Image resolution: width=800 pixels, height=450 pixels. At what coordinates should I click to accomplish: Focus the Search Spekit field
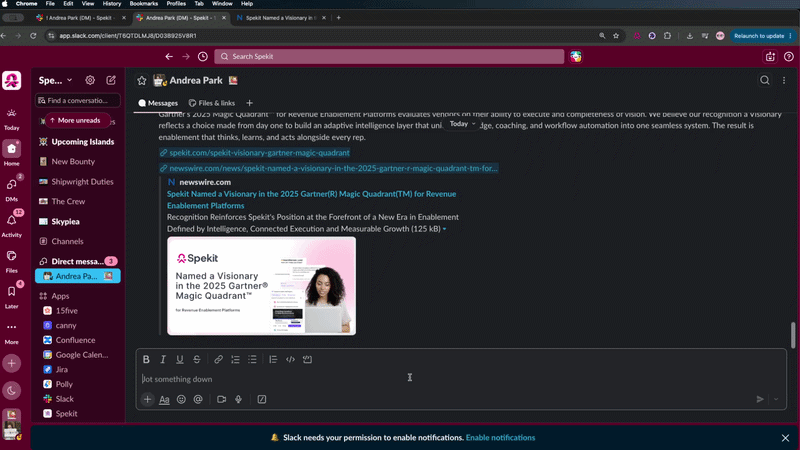[x=389, y=57]
